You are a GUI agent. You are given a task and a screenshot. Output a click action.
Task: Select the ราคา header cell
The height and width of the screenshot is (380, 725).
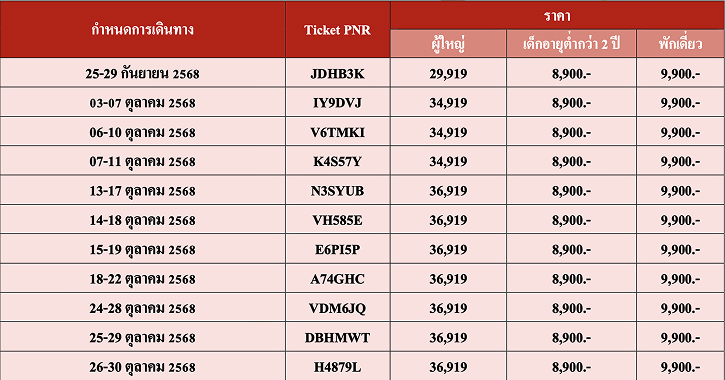[558, 16]
